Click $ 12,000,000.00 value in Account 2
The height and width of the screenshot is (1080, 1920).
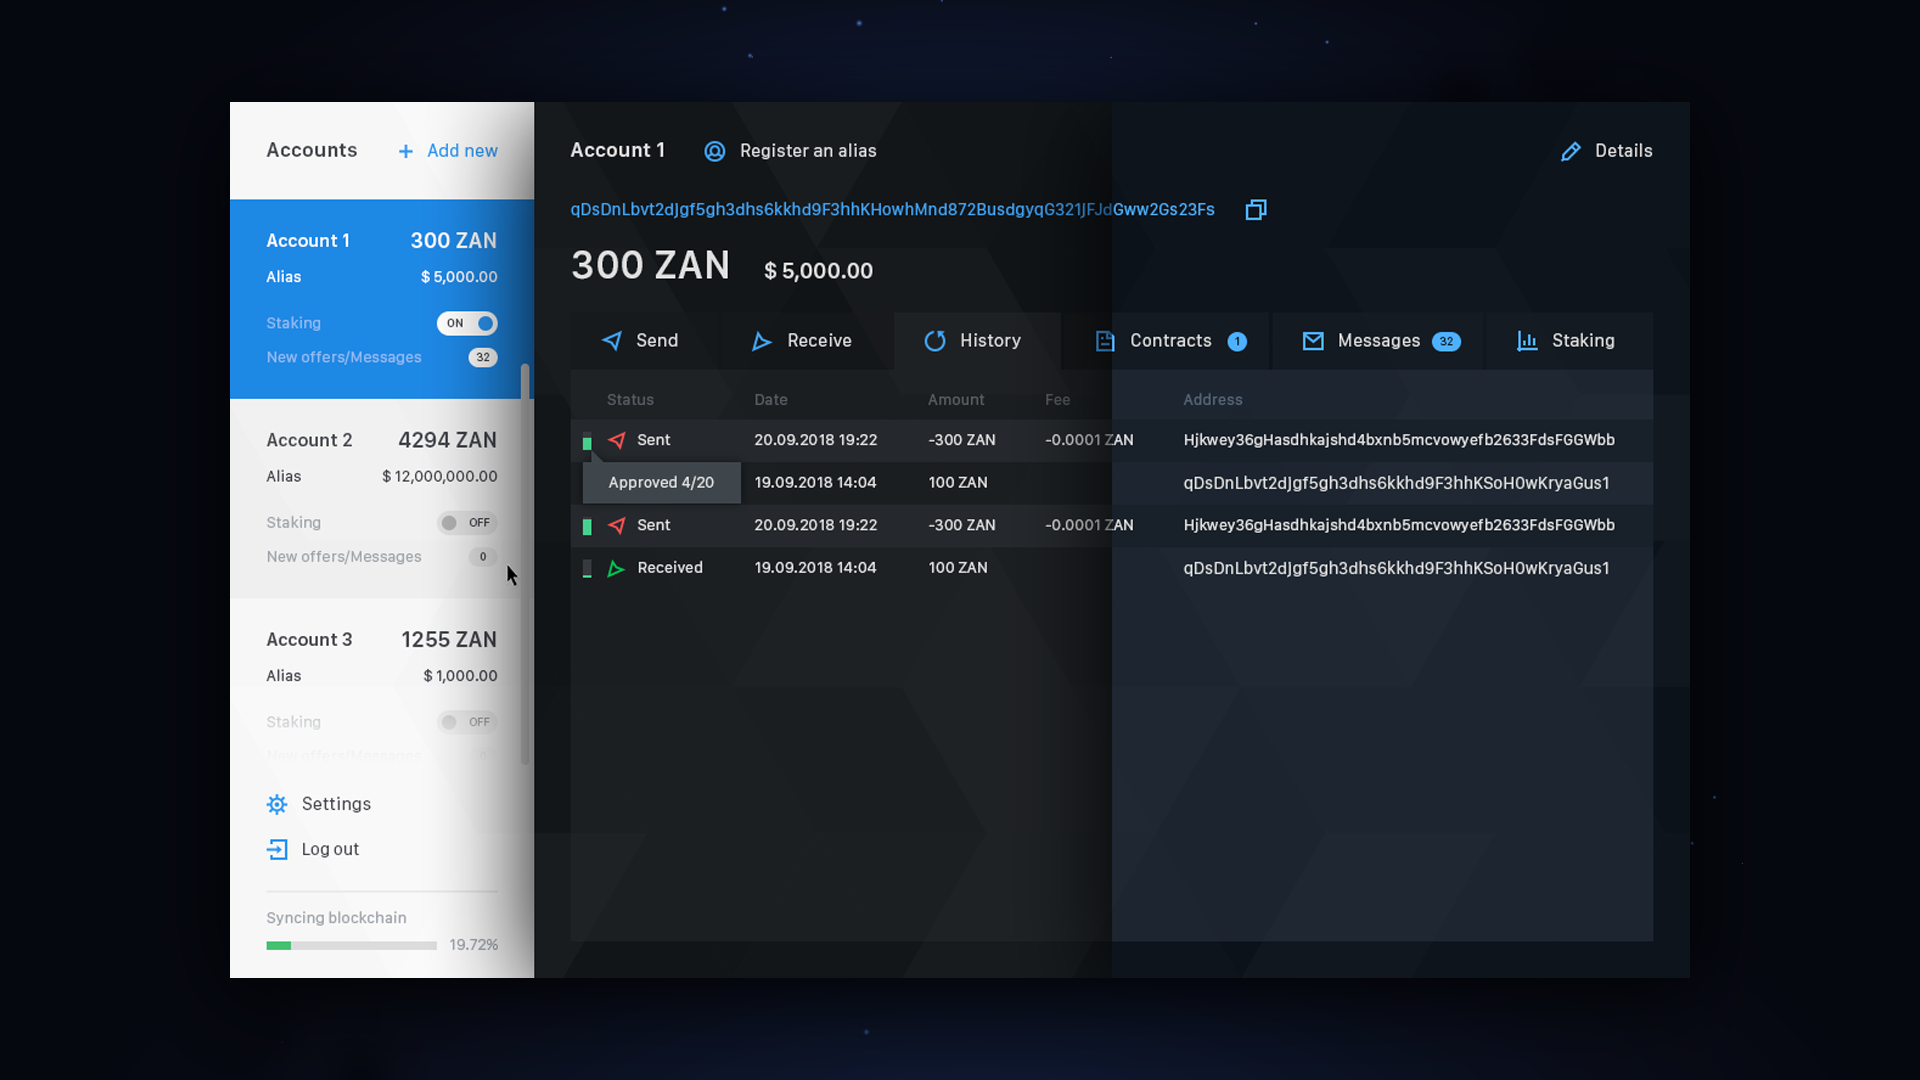point(440,477)
